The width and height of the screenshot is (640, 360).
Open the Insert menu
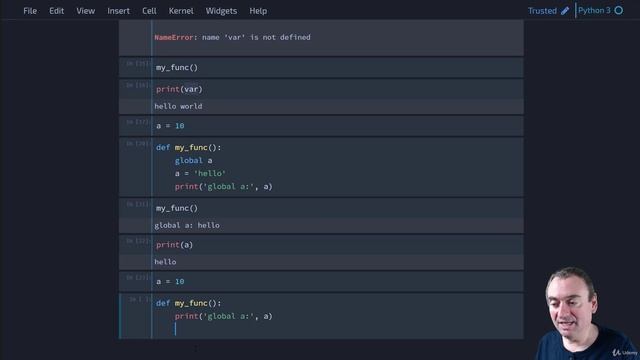click(118, 11)
